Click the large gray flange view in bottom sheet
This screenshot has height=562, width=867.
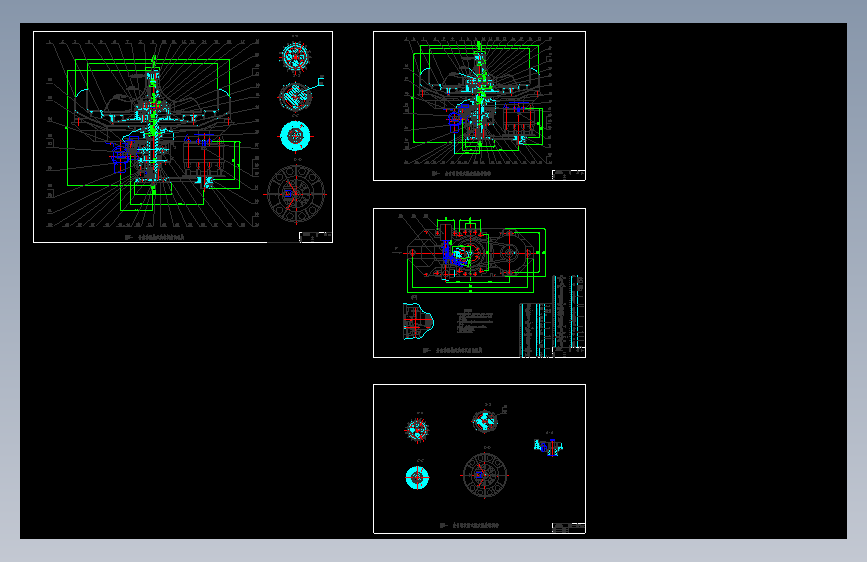(485, 475)
